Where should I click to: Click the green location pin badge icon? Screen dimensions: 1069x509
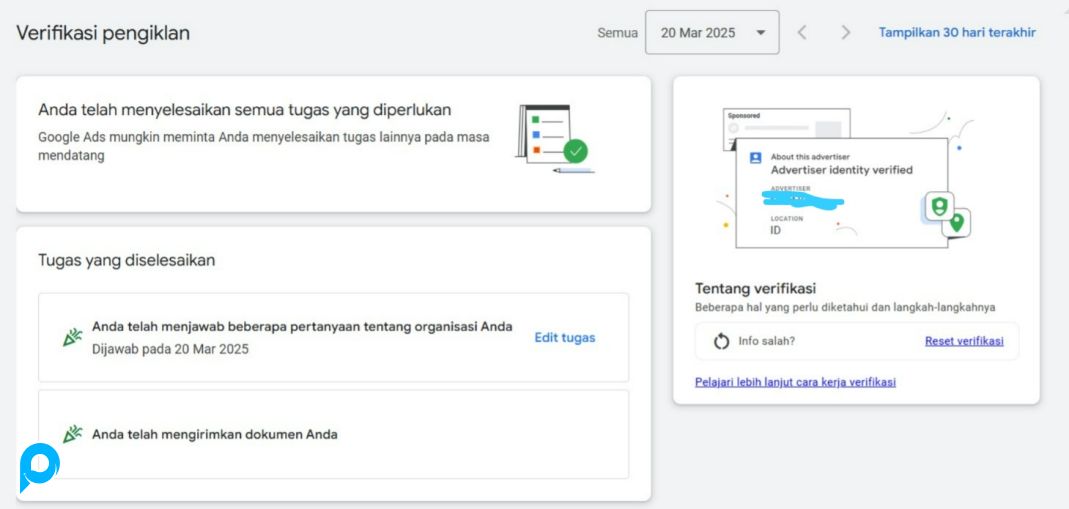[957, 222]
